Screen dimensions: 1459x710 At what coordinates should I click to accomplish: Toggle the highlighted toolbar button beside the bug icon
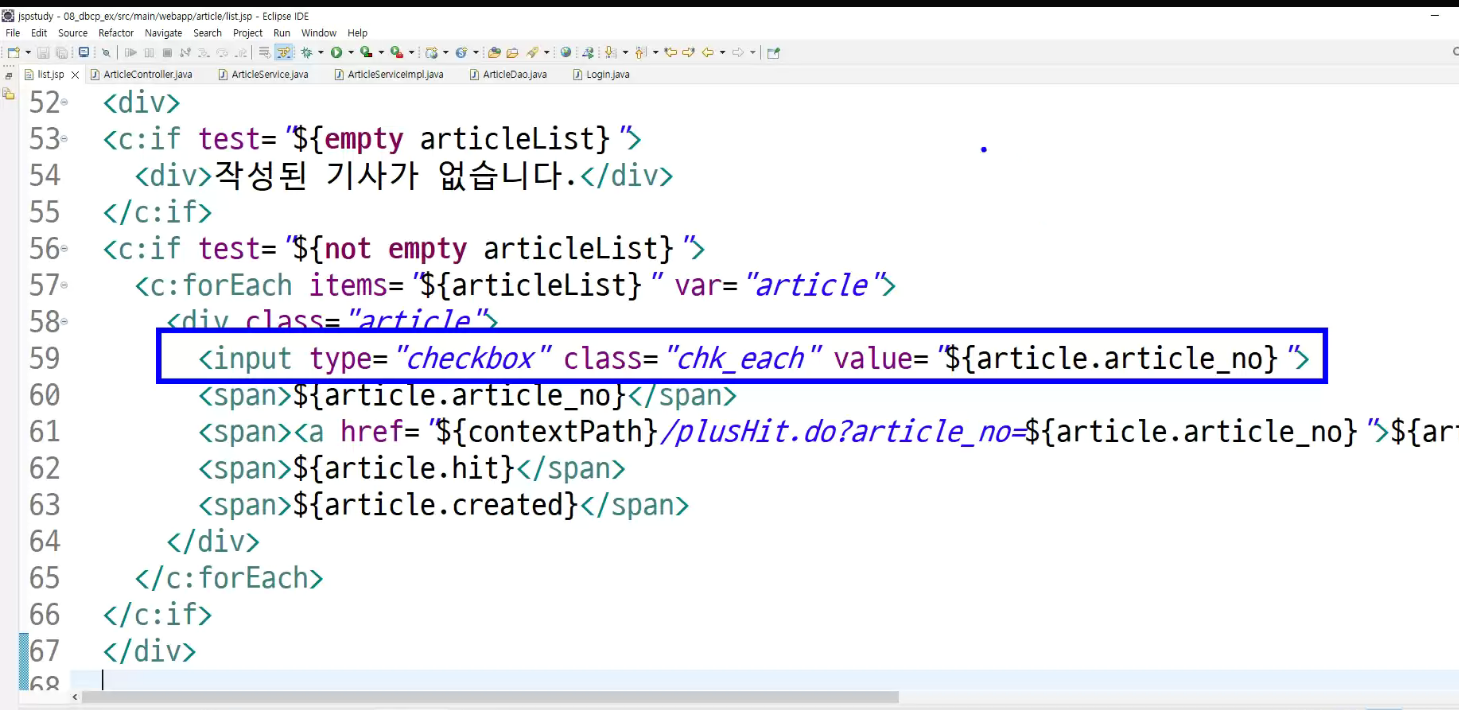[284, 52]
